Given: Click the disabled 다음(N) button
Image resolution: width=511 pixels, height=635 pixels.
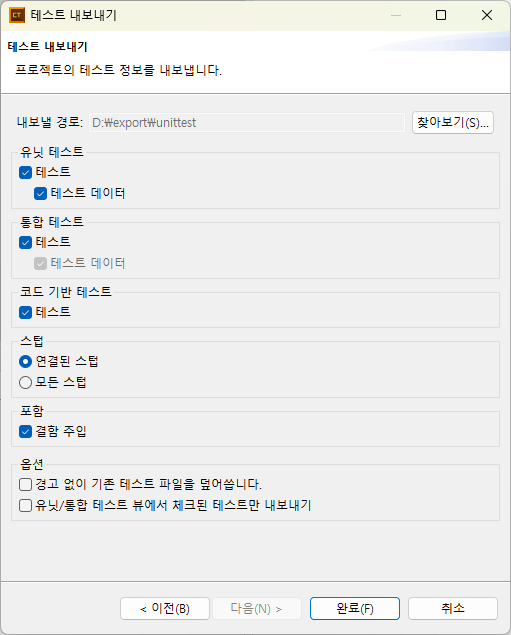Looking at the screenshot, I should click(x=257, y=608).
